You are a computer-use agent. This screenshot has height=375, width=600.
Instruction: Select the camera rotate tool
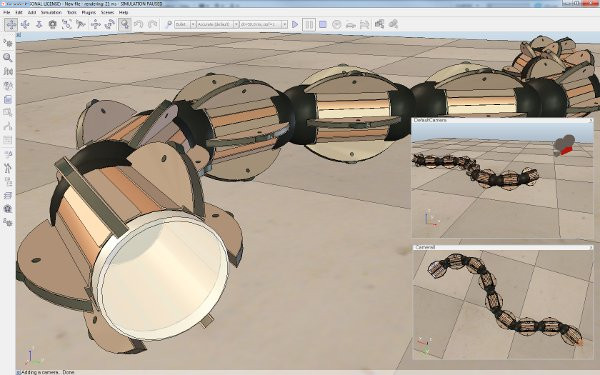pos(25,24)
